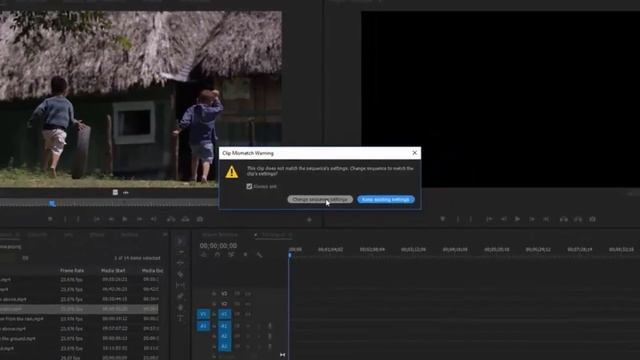Screen dimensions: 640x360
Task: Toggle V1 track targeting
Action: point(224,314)
